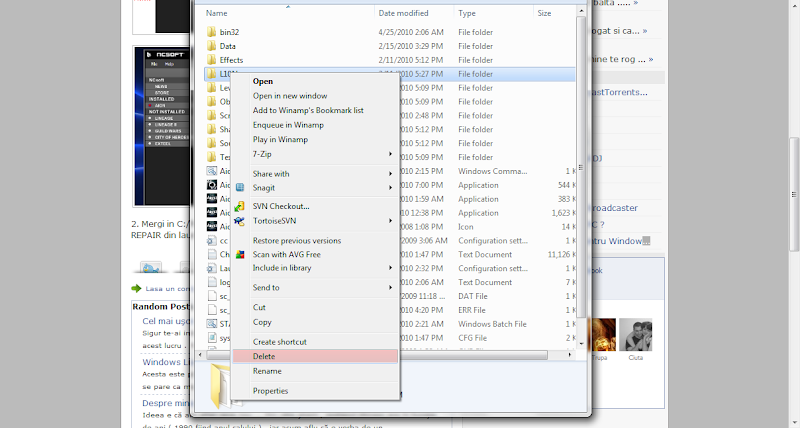Open the 'Lasa un comentariu' link
The width and height of the screenshot is (800, 428).
tap(167, 289)
